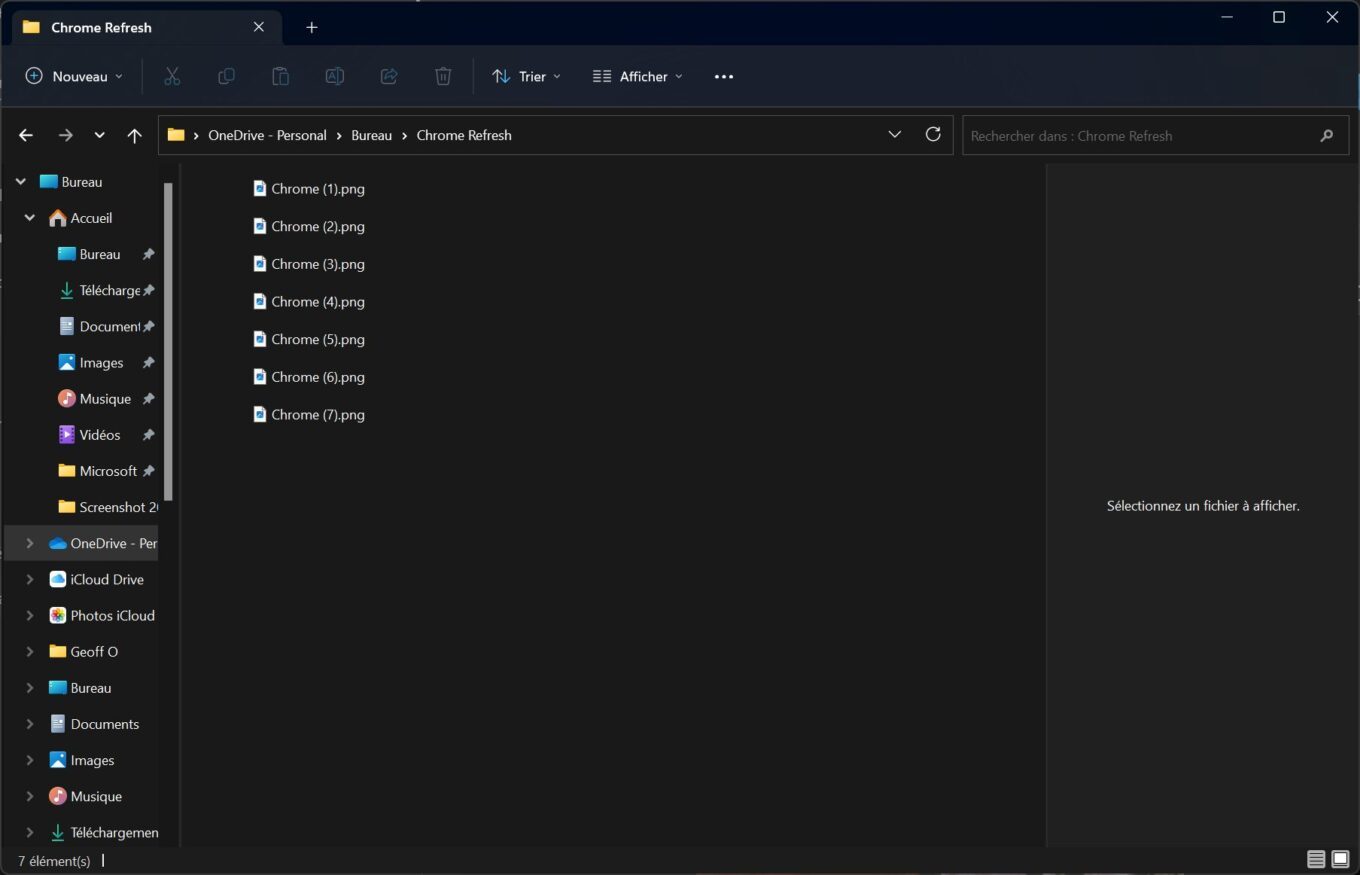
Task: Click Chrome Refresh in address path
Action: pyautogui.click(x=464, y=135)
